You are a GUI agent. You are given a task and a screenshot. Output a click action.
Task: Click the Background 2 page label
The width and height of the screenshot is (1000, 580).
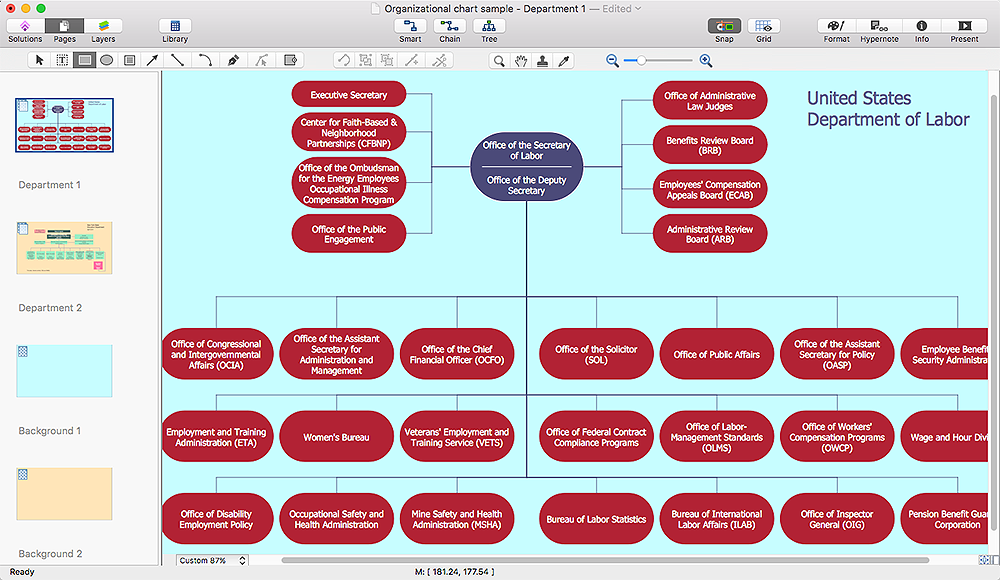50,554
